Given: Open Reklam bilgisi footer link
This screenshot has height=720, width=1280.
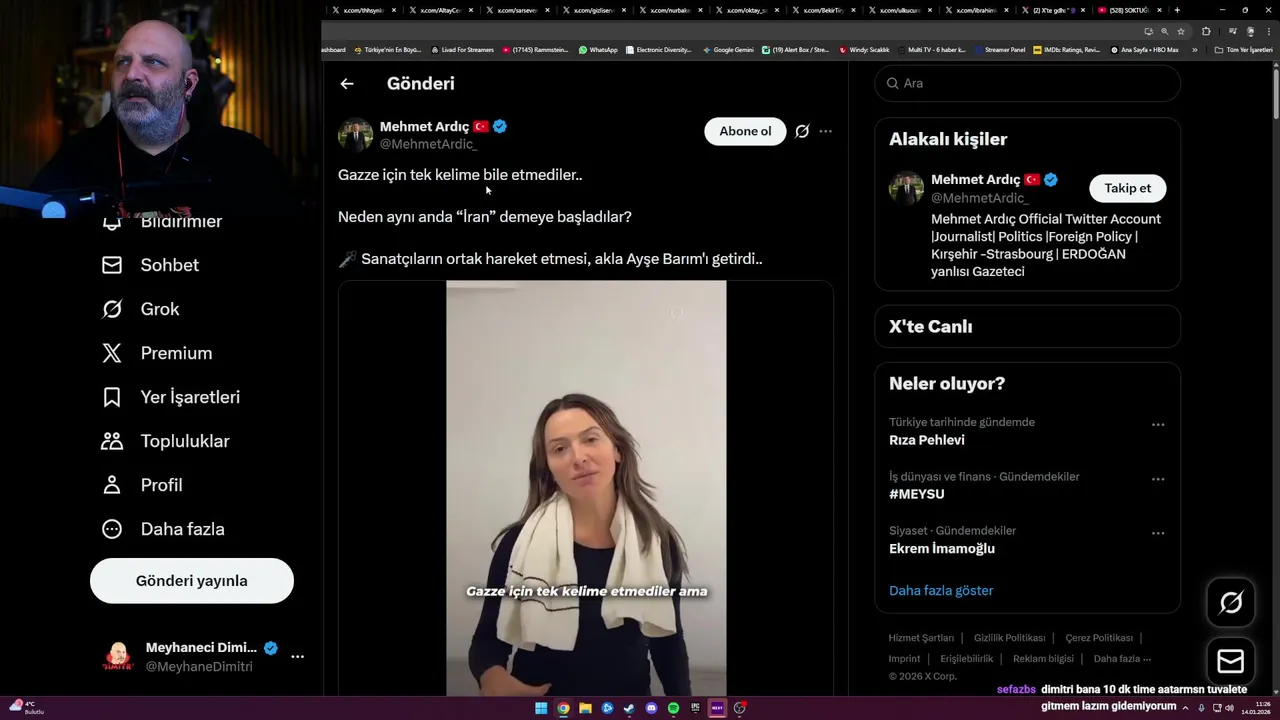Looking at the screenshot, I should point(1043,659).
